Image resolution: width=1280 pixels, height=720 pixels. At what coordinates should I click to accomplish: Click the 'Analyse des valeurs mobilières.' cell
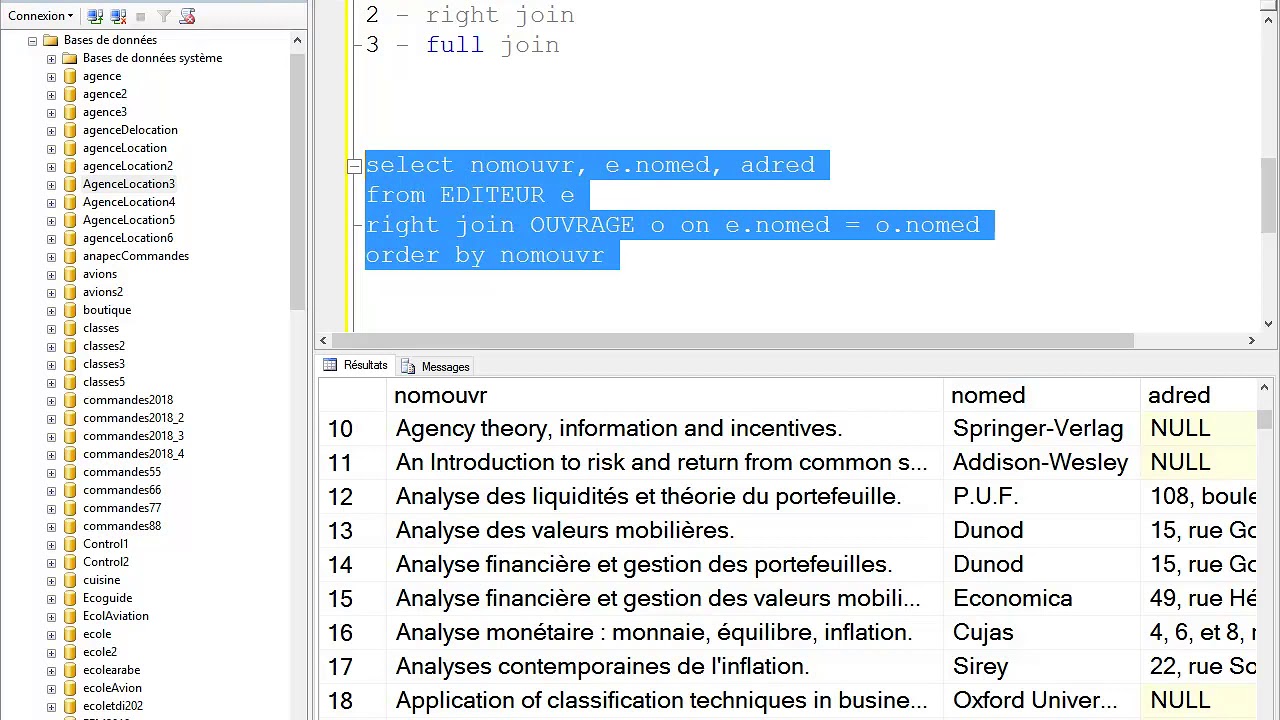[x=664, y=530]
